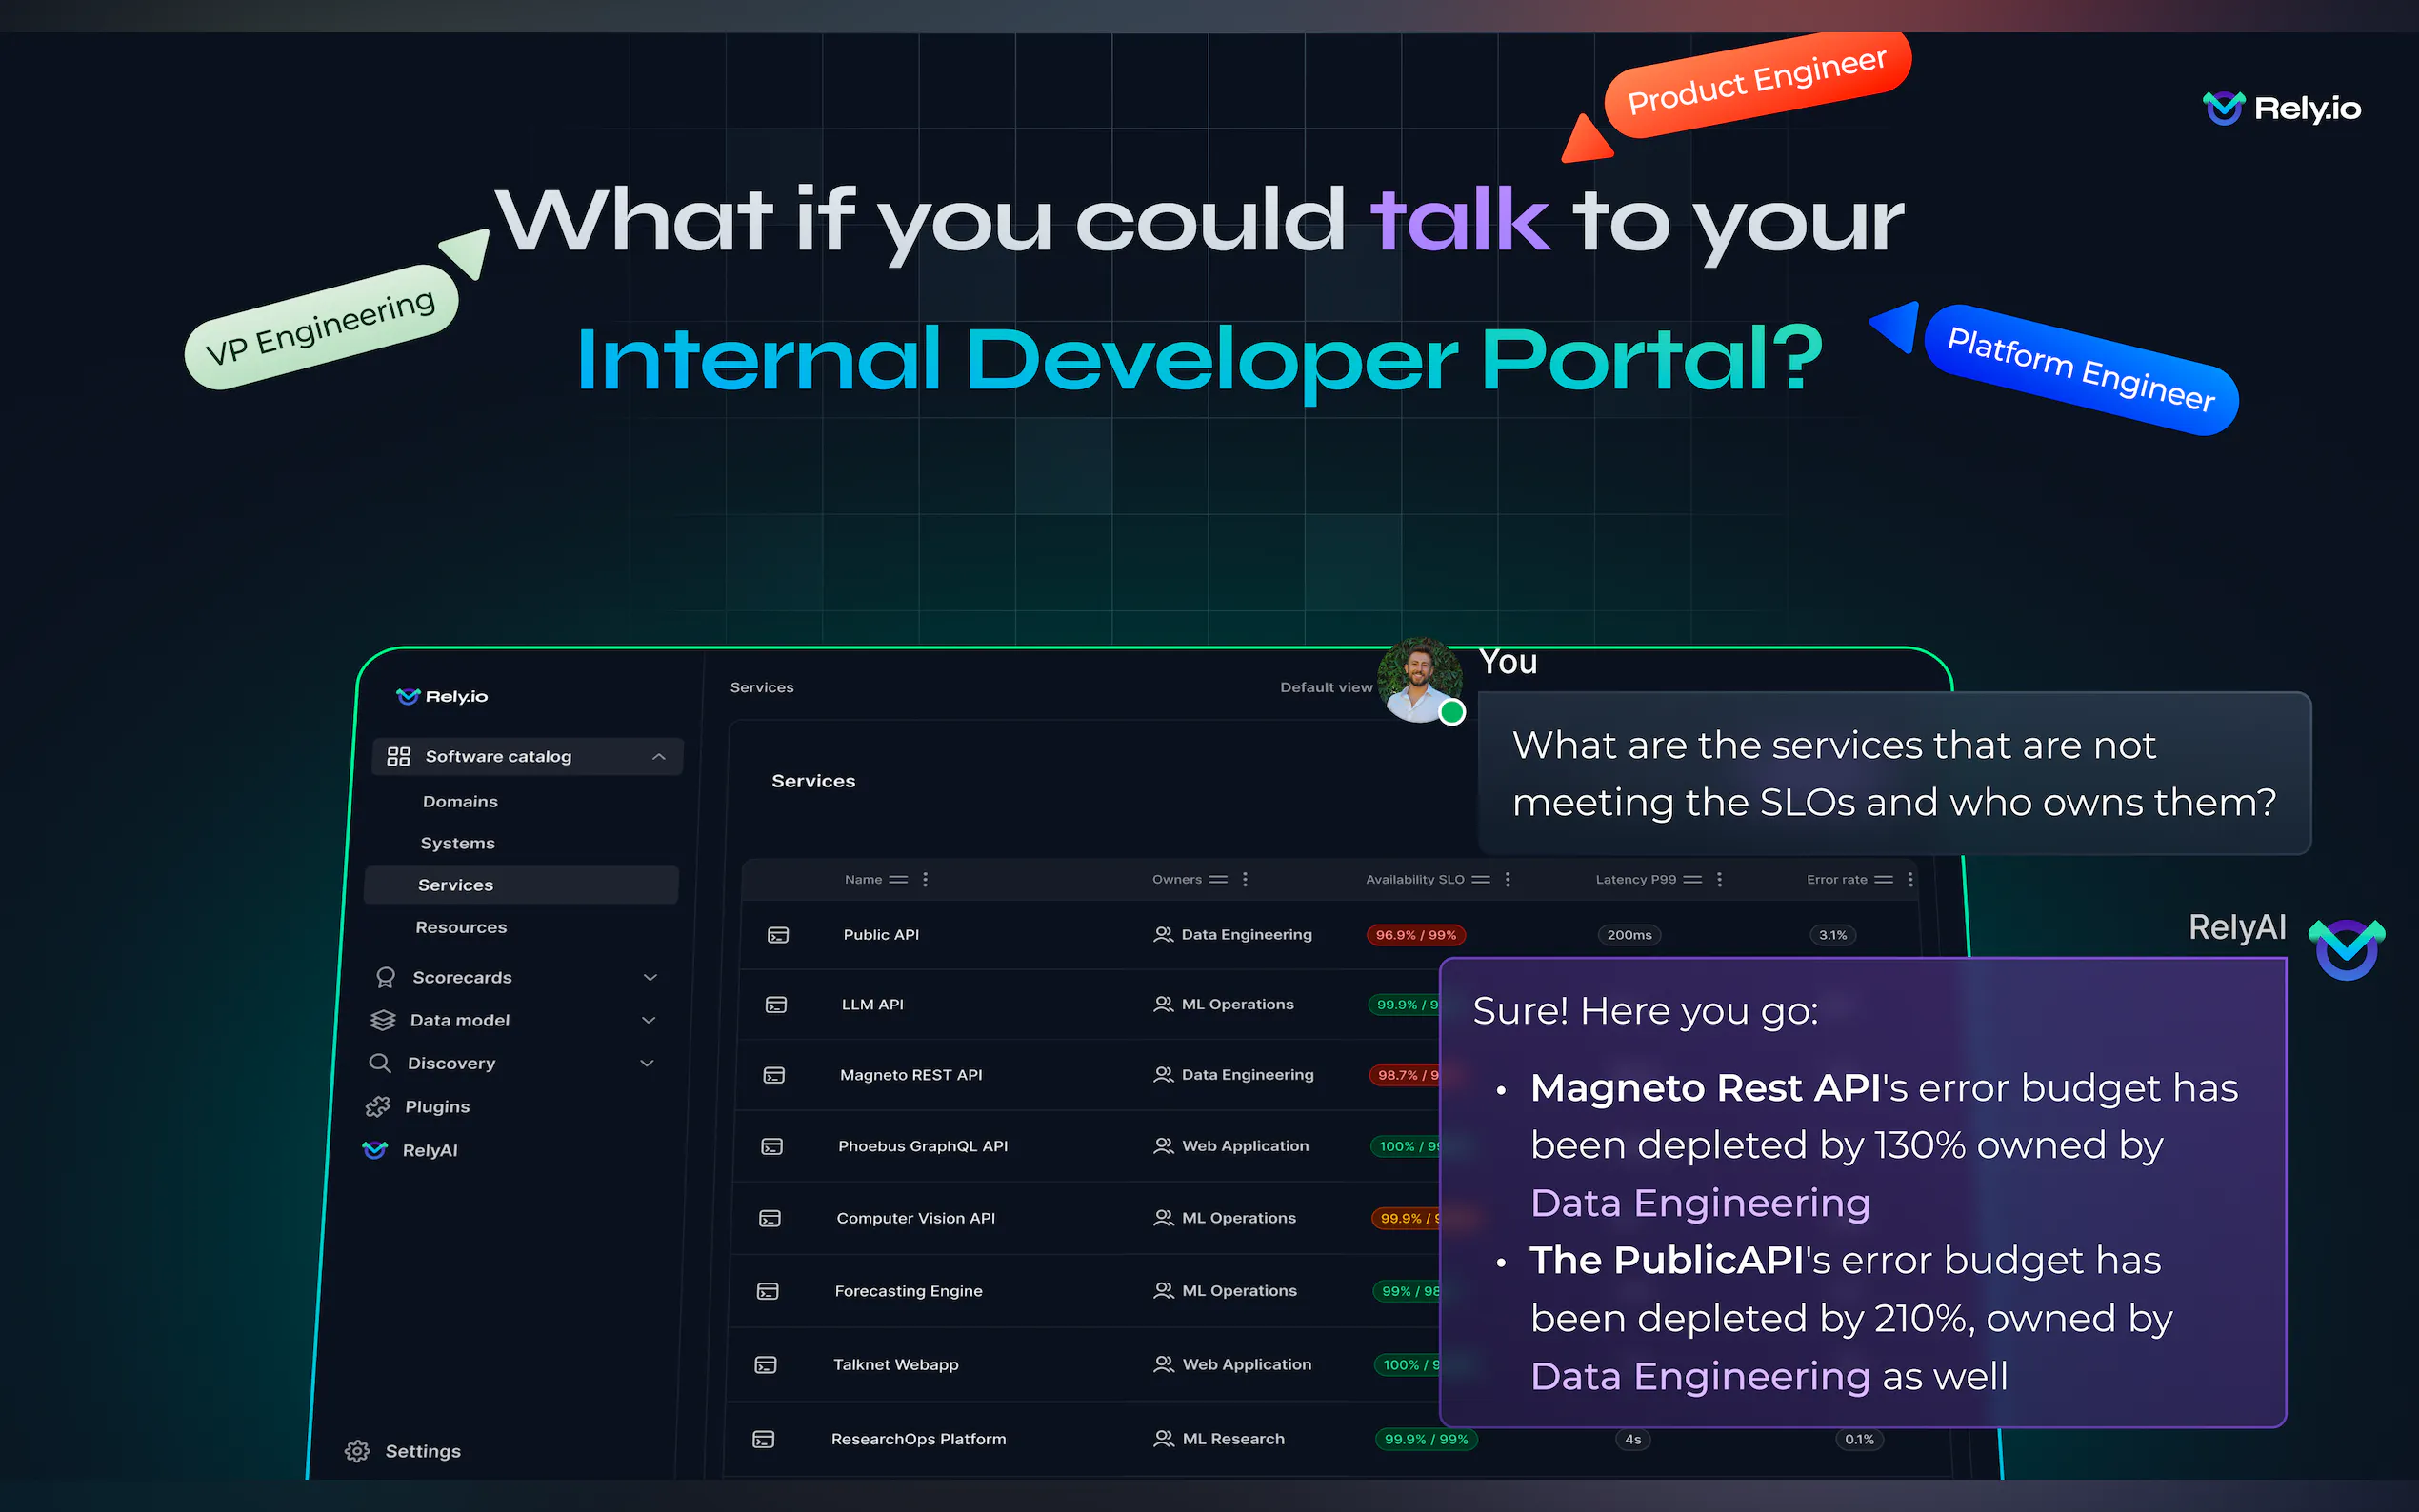Open Discovery using the magnifier icon
2419x1512 pixels.
pos(380,1063)
